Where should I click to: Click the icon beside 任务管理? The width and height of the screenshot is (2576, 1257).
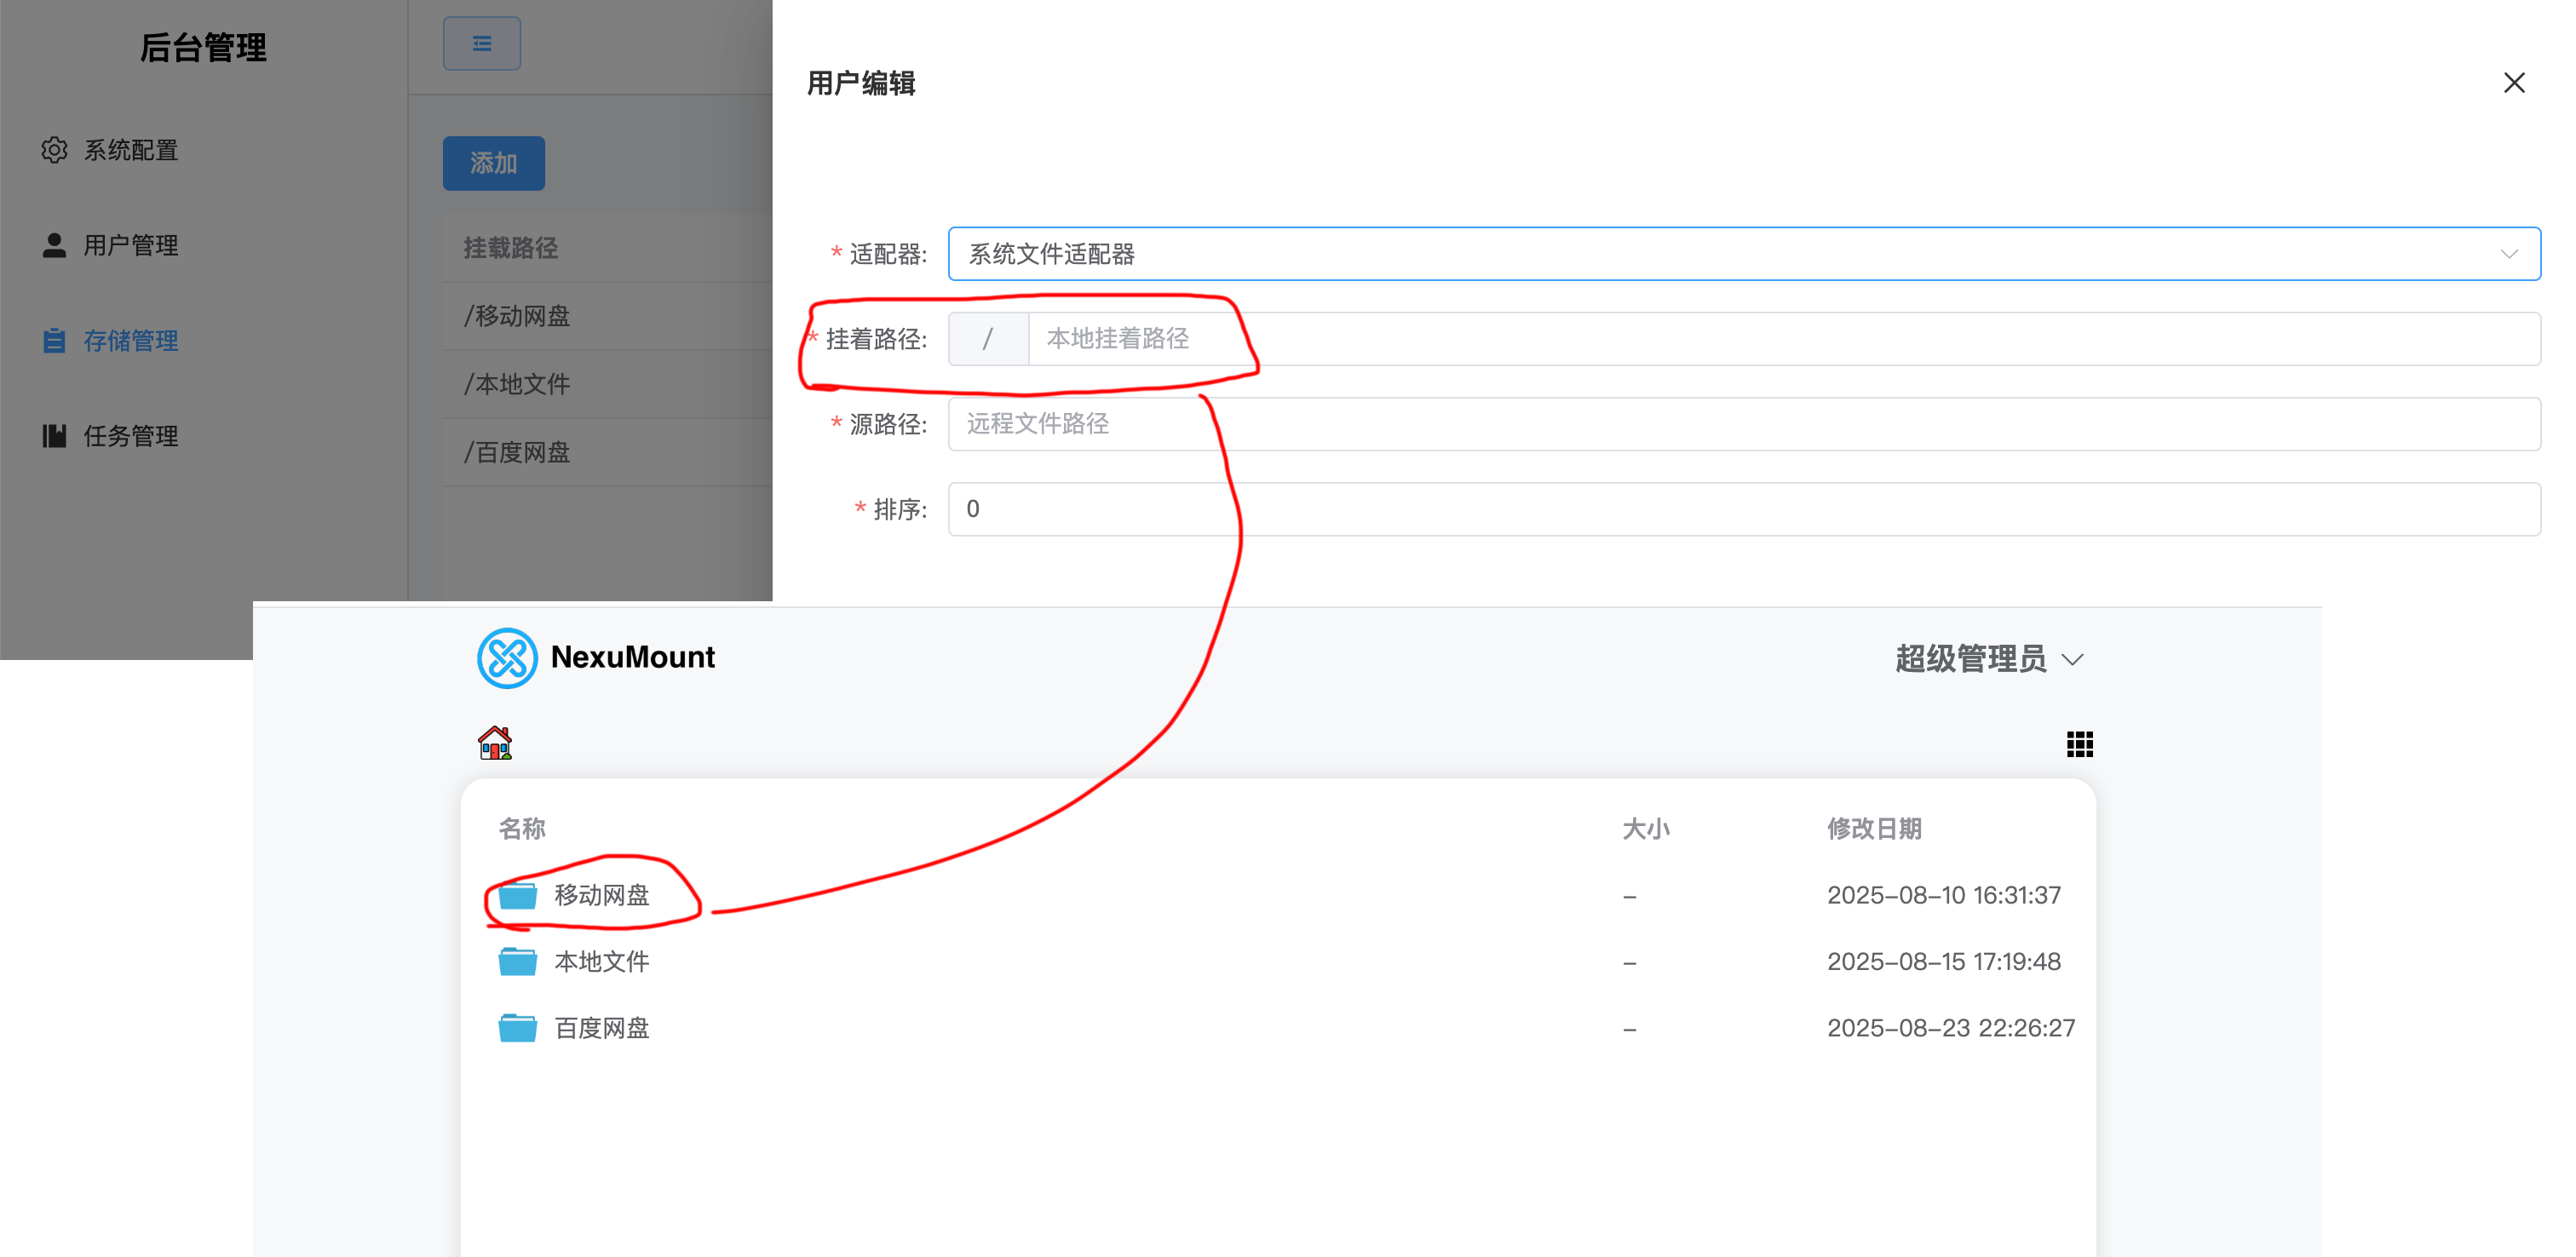click(54, 436)
